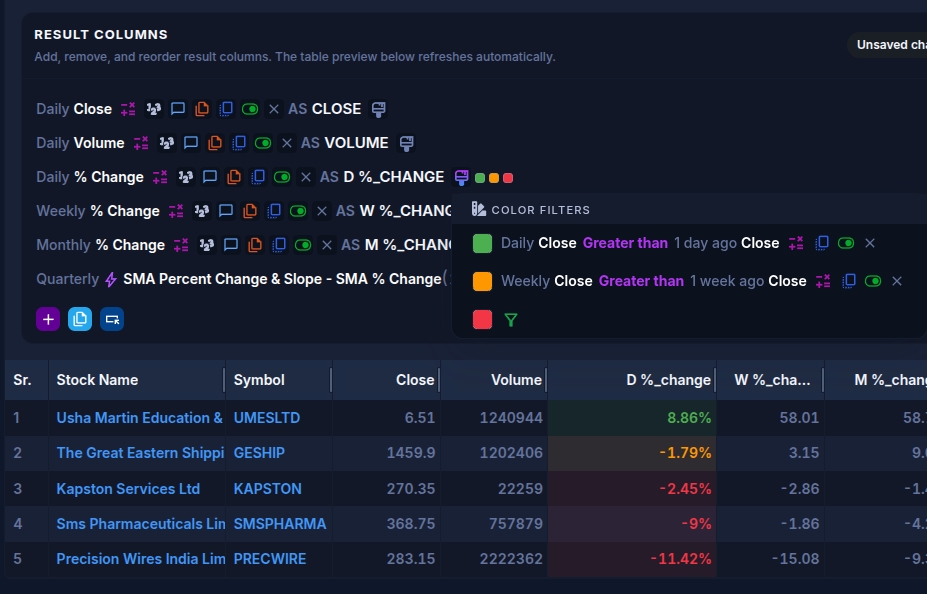Duplicate the Daily Volume column (blue icon)

point(239,143)
